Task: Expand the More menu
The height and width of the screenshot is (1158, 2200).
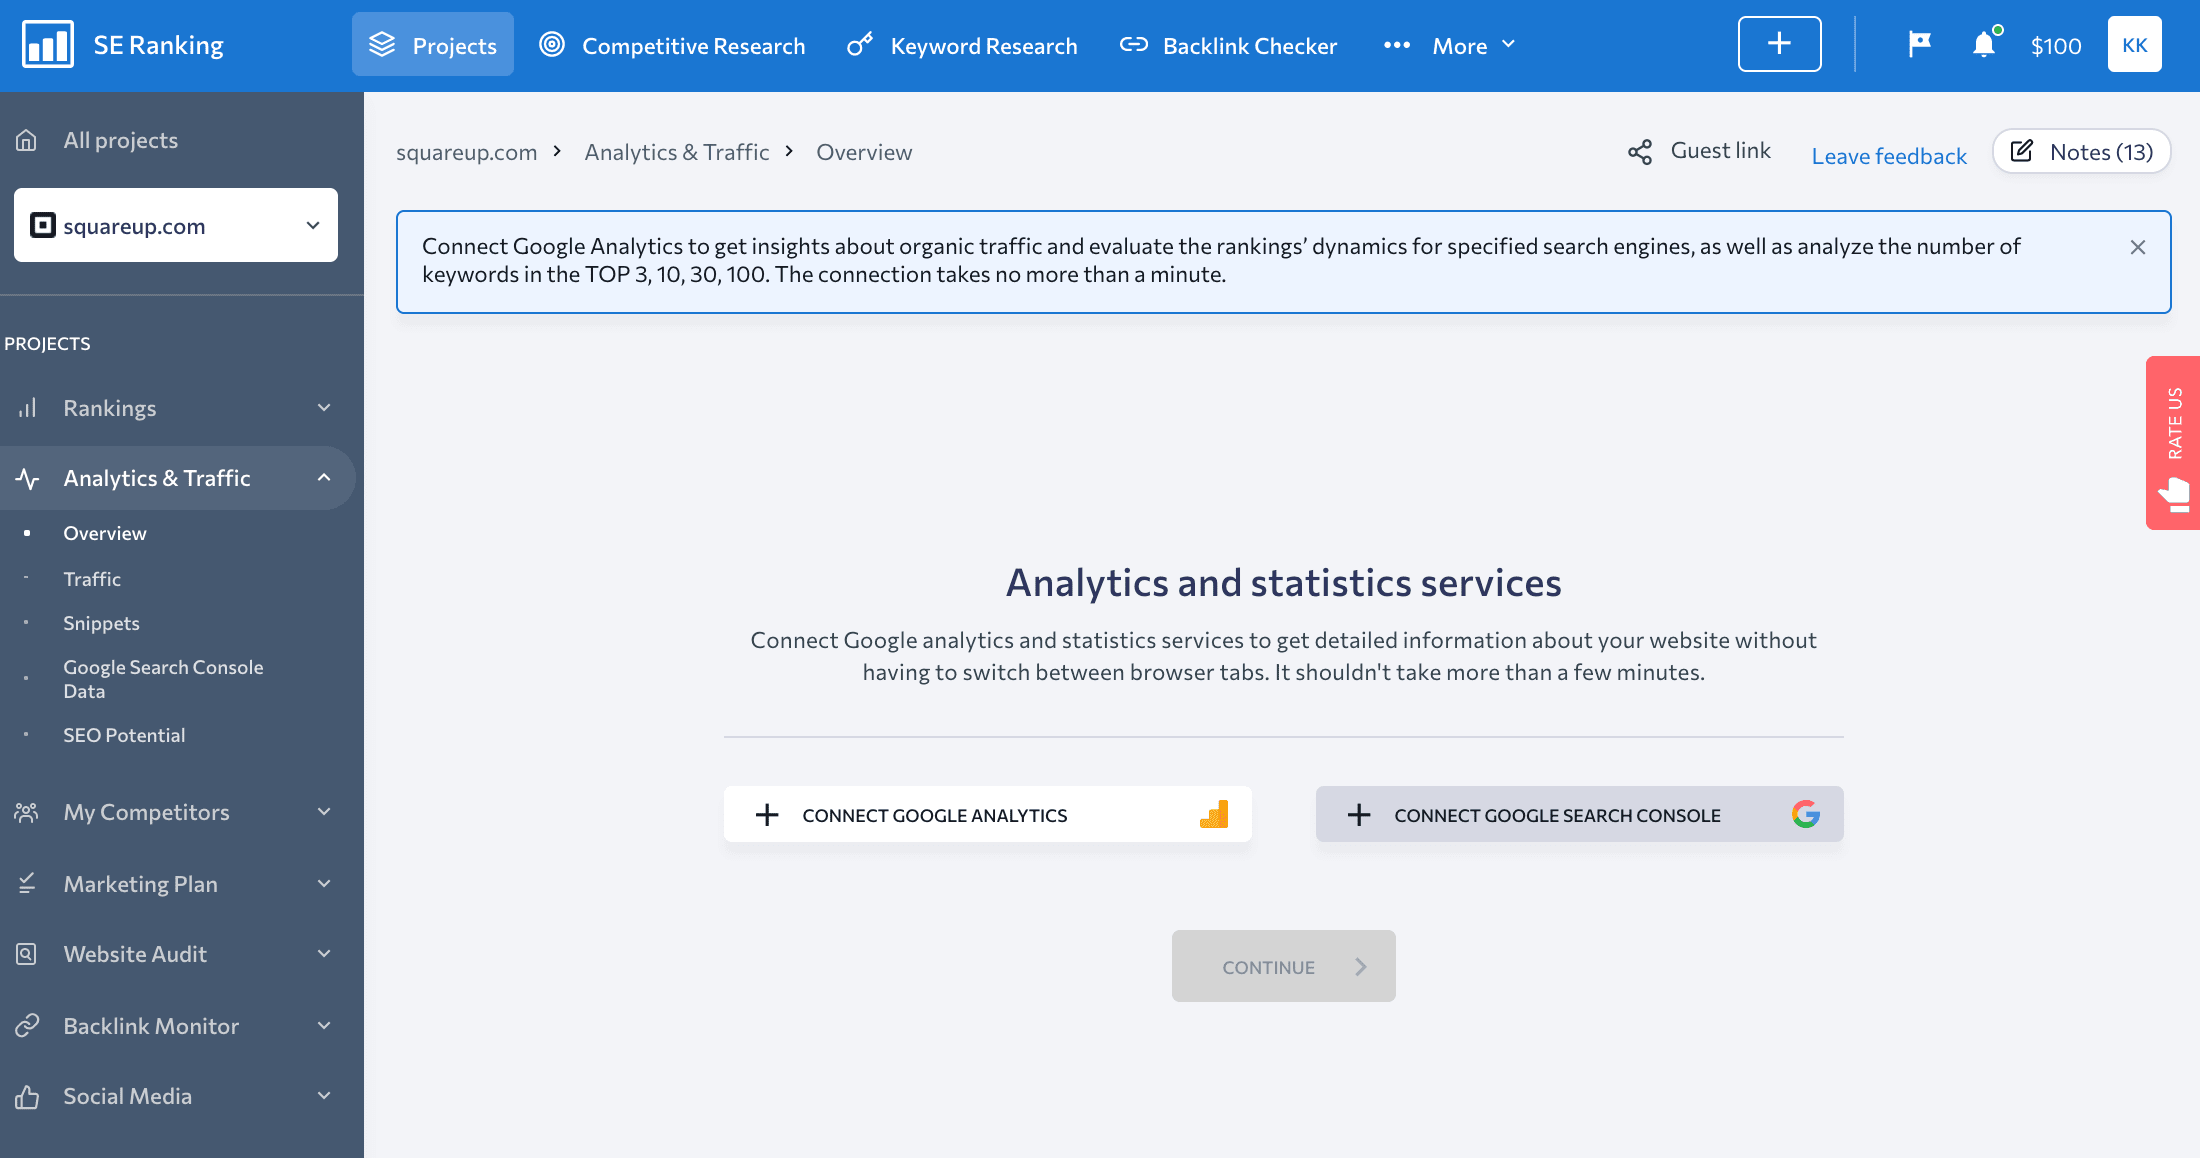Action: 1474,45
